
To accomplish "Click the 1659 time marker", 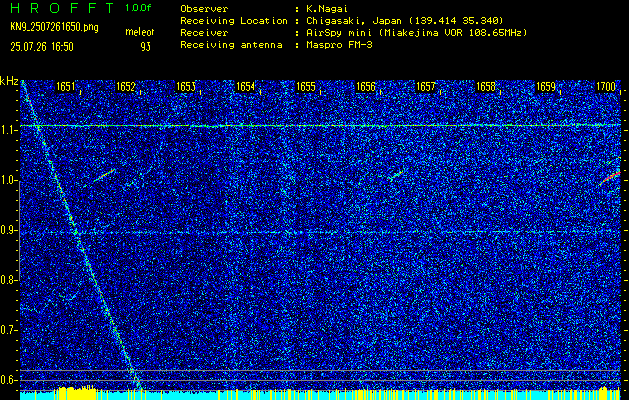I will pos(546,87).
